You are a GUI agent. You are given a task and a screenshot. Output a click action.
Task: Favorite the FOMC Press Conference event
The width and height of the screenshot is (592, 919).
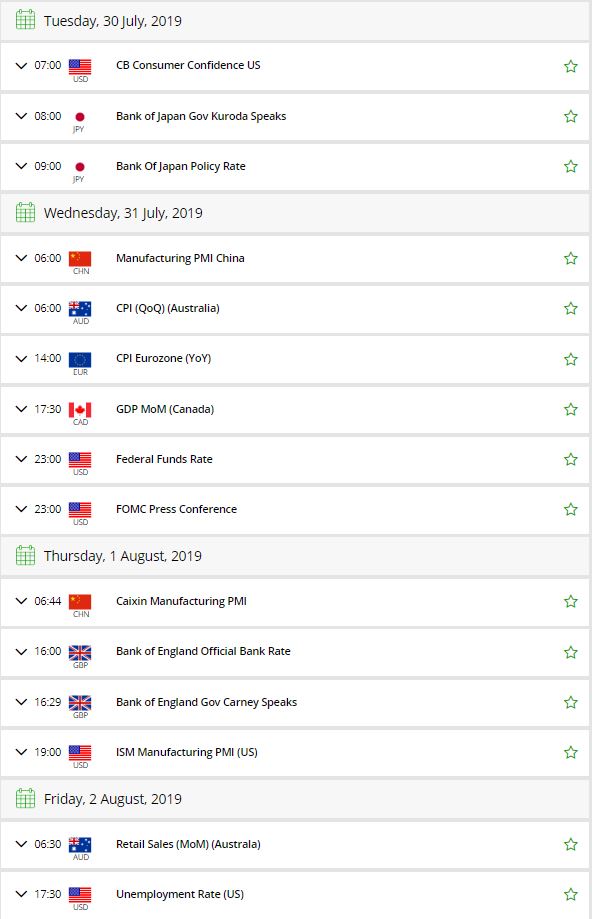[571, 508]
